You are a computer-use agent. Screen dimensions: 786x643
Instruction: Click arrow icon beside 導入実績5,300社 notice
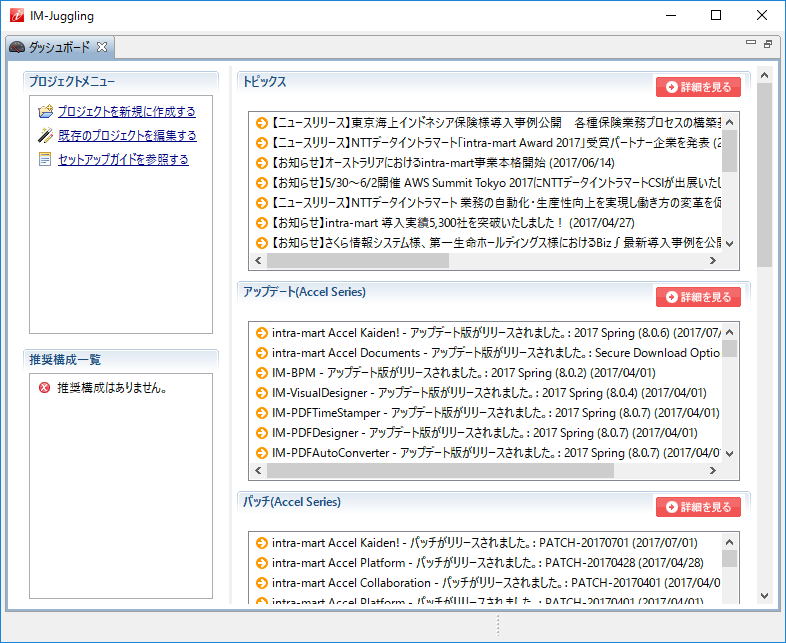click(x=262, y=223)
